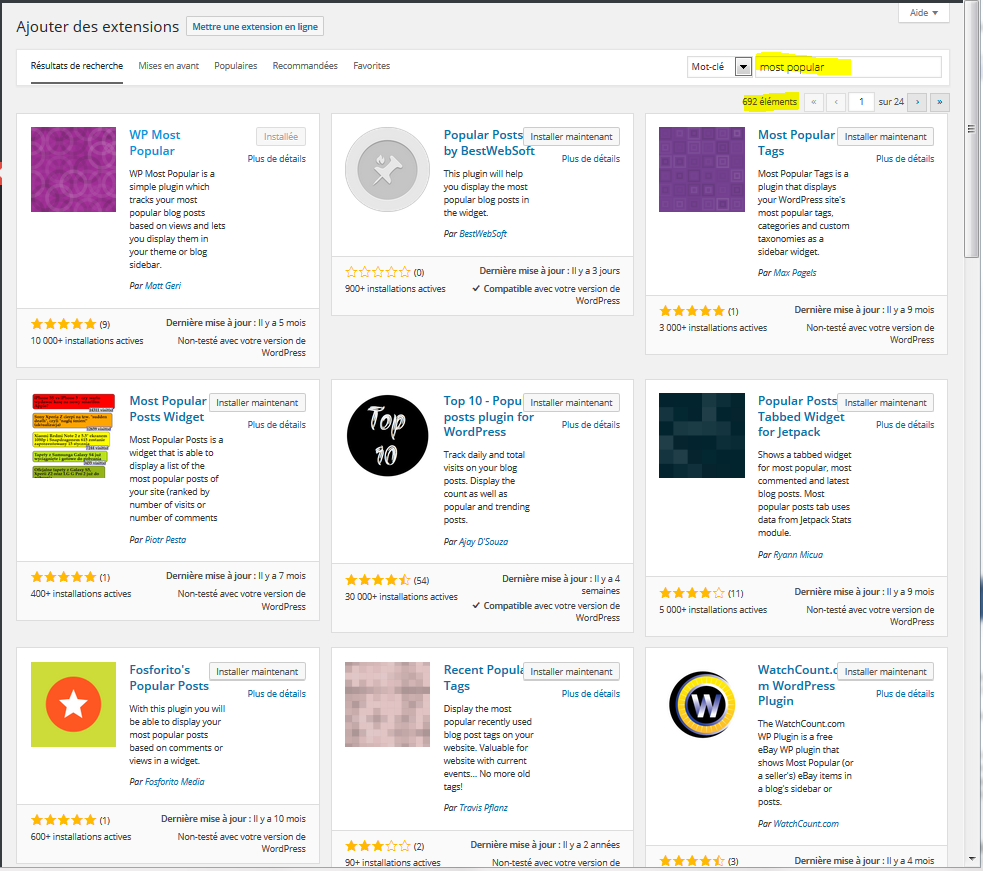Viewport: 983px width, 871px height.
Task: Click the Most Popular Tags purple icon
Action: [701, 170]
